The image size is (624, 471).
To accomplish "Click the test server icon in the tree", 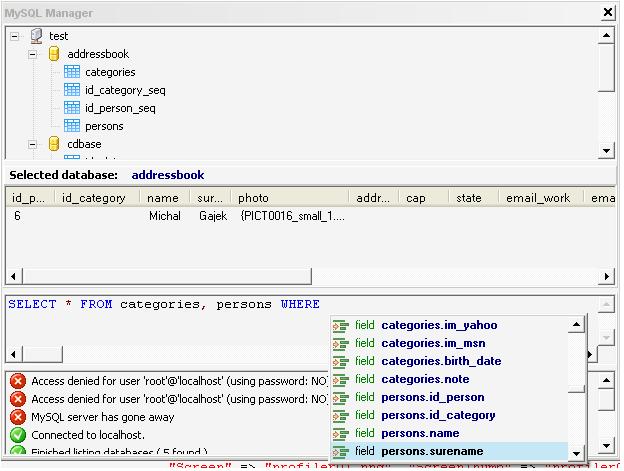I will [x=36, y=36].
